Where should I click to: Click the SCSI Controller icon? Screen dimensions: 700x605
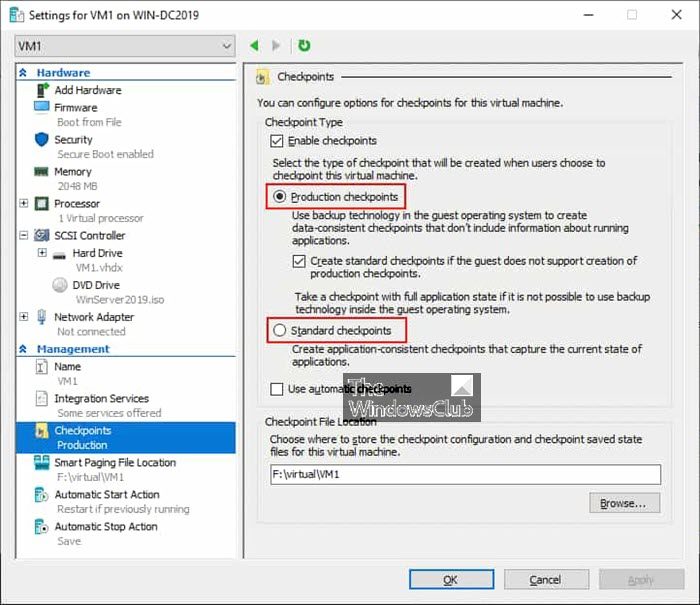pos(42,235)
